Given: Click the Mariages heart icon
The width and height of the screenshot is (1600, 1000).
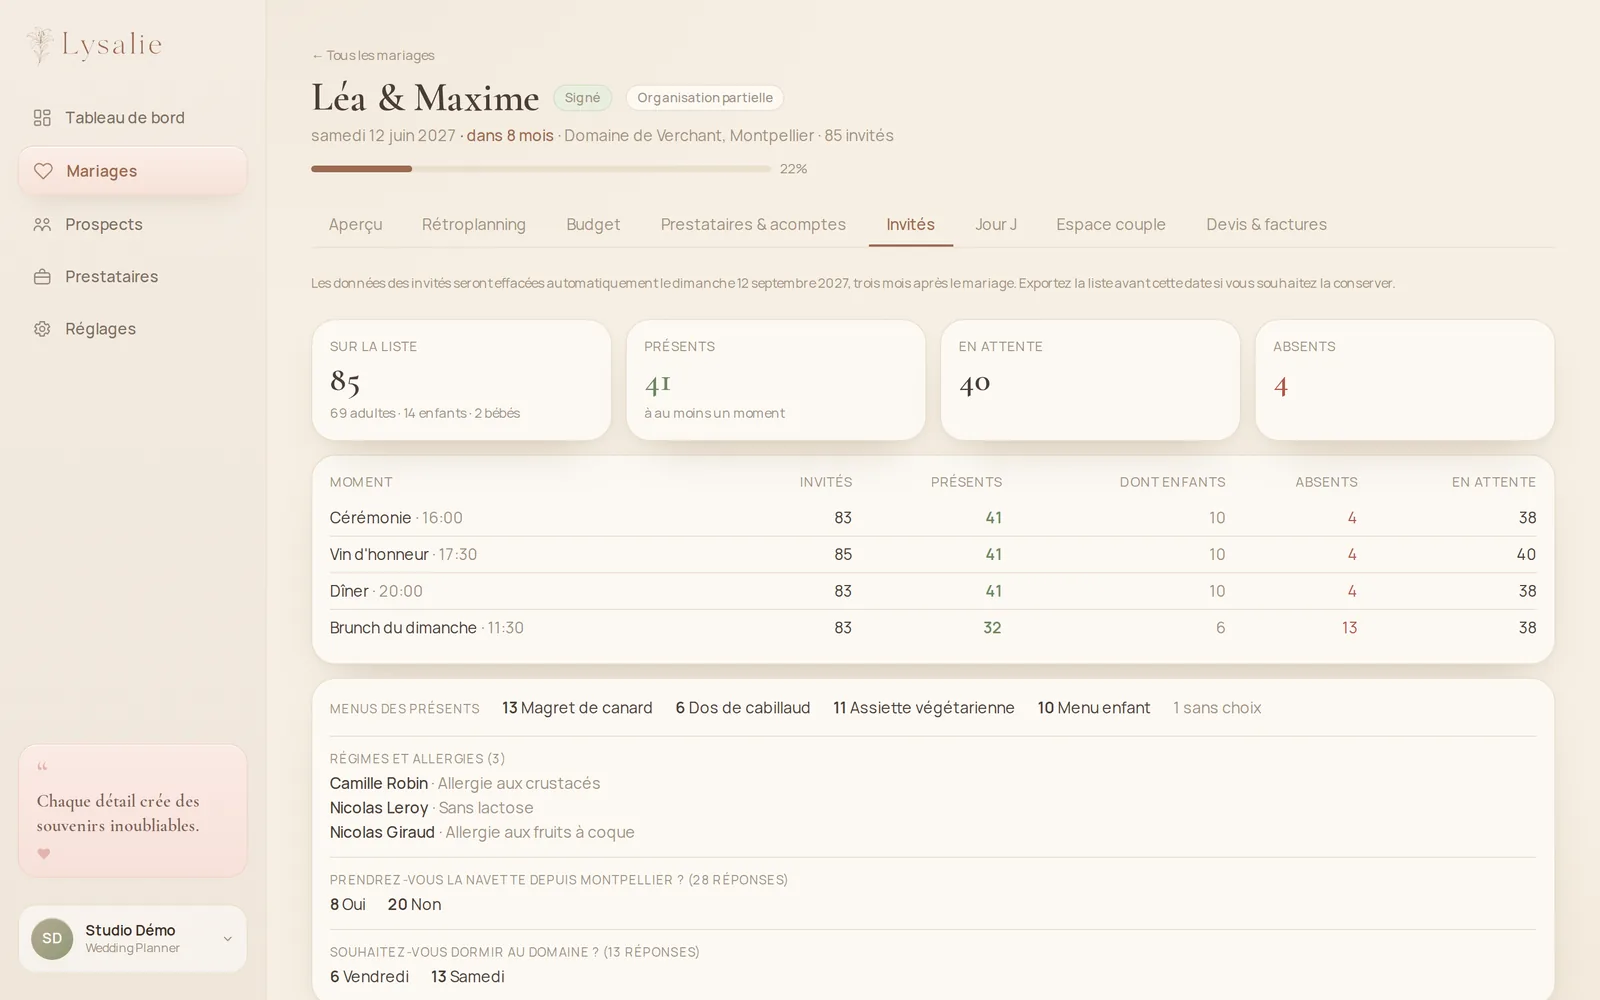Looking at the screenshot, I should [x=43, y=171].
